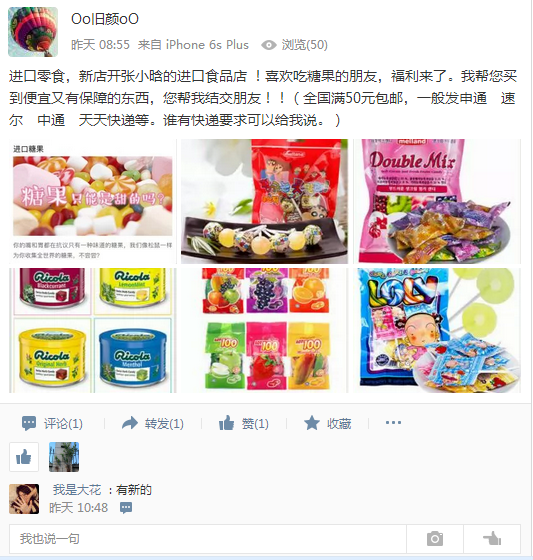Click reply bubble icon next to 昨天 10:48
The width and height of the screenshot is (533, 560).
(x=126, y=508)
